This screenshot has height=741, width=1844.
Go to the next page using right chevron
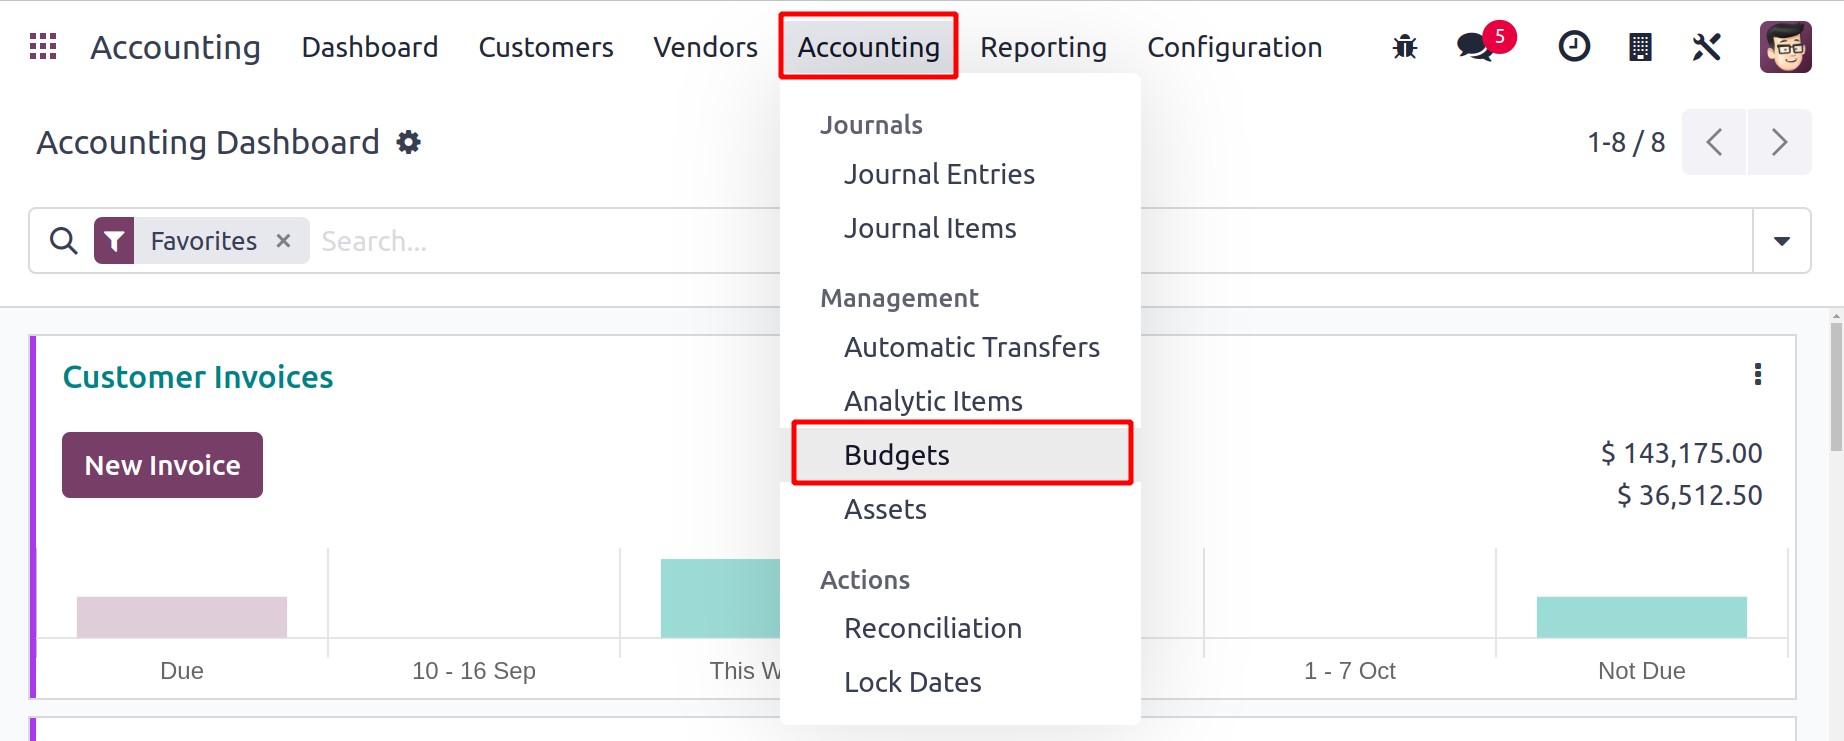pos(1779,142)
